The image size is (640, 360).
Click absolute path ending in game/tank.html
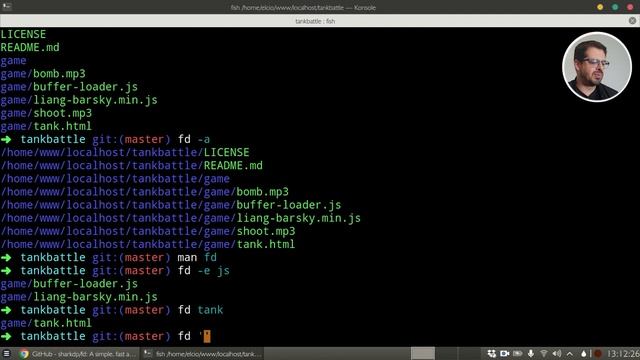click(x=148, y=244)
